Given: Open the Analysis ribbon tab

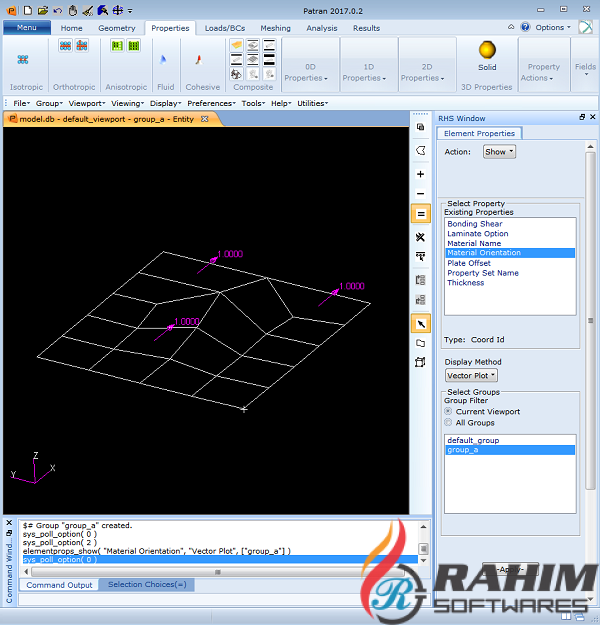Looking at the screenshot, I should click(x=322, y=28).
